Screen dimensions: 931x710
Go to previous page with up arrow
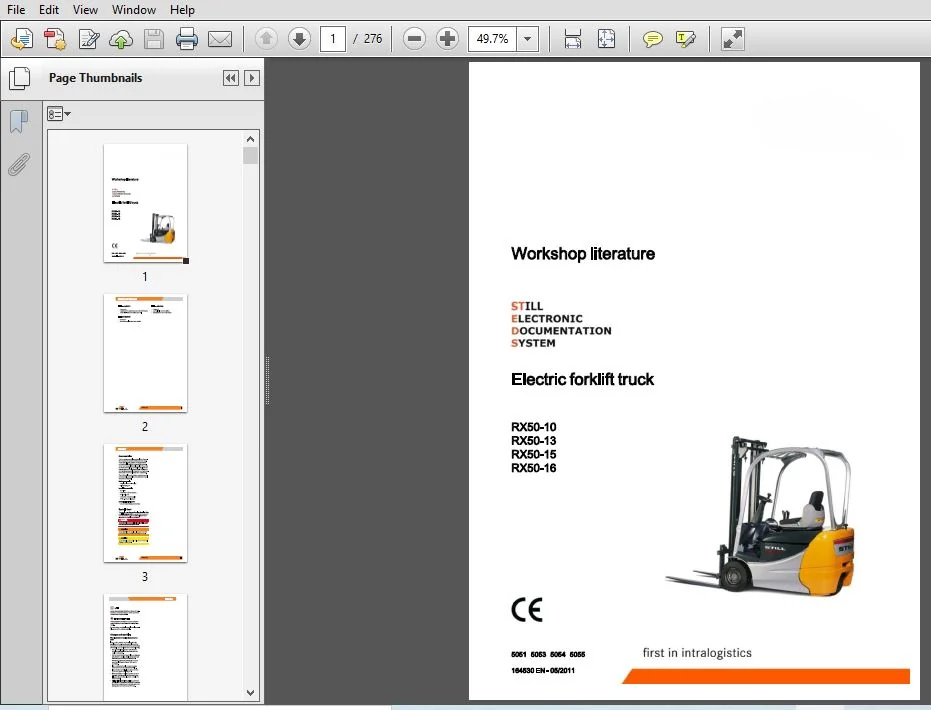coord(266,39)
